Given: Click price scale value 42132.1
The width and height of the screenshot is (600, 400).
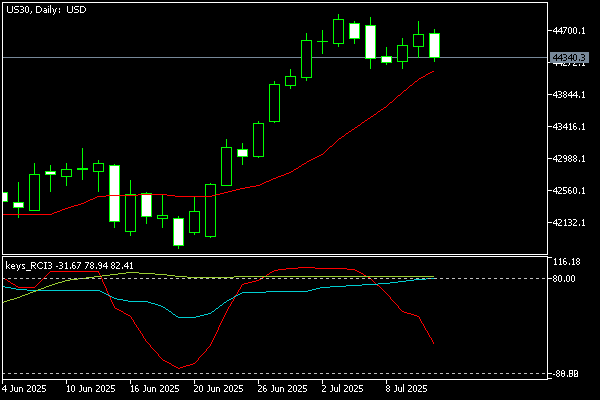Looking at the screenshot, I should point(569,223).
